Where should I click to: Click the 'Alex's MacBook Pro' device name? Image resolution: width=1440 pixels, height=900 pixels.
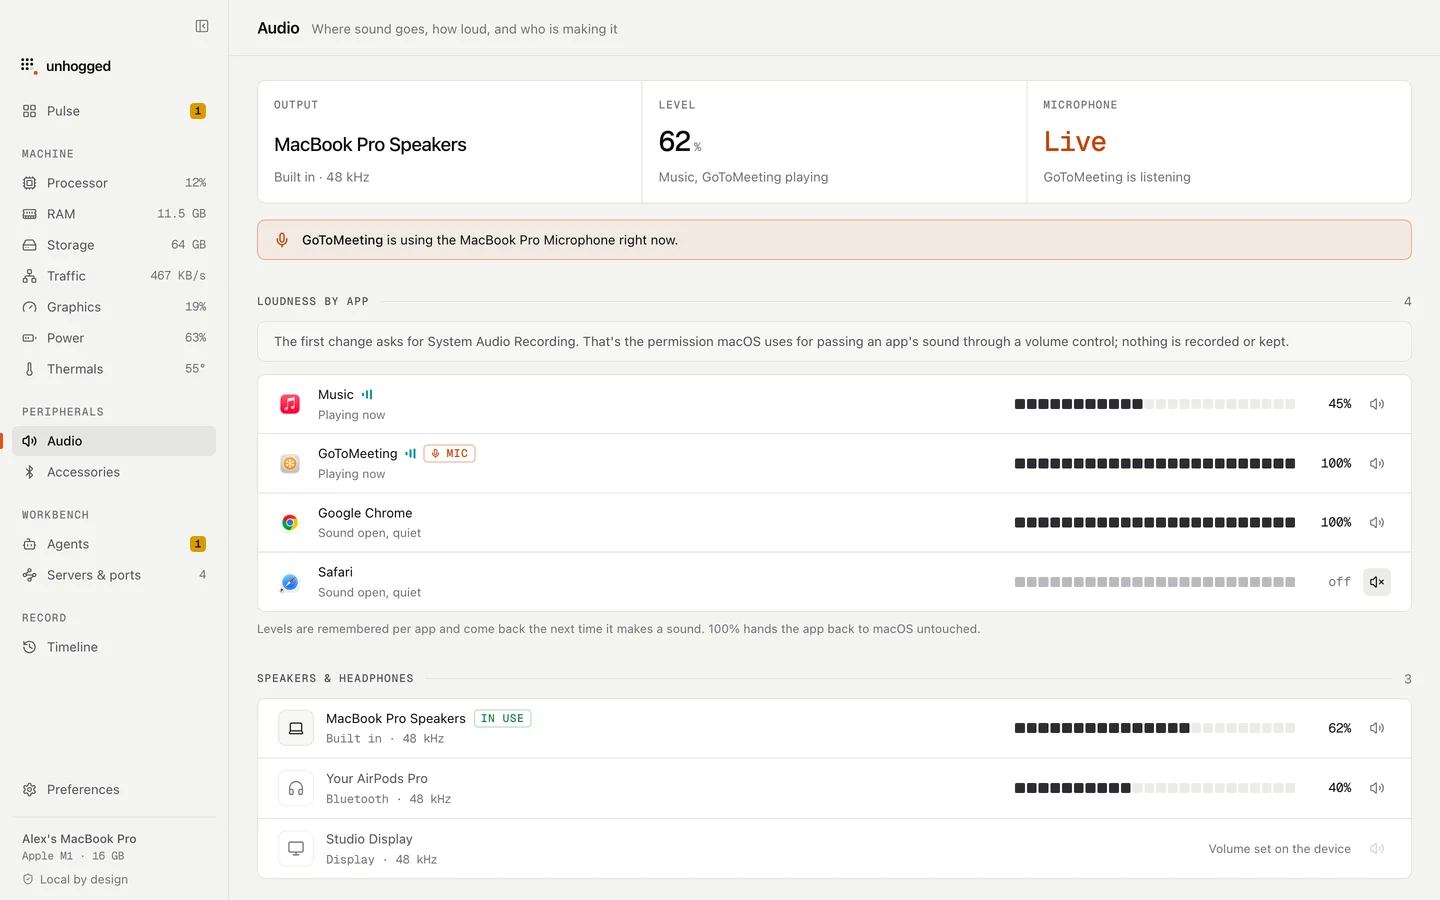point(79,839)
